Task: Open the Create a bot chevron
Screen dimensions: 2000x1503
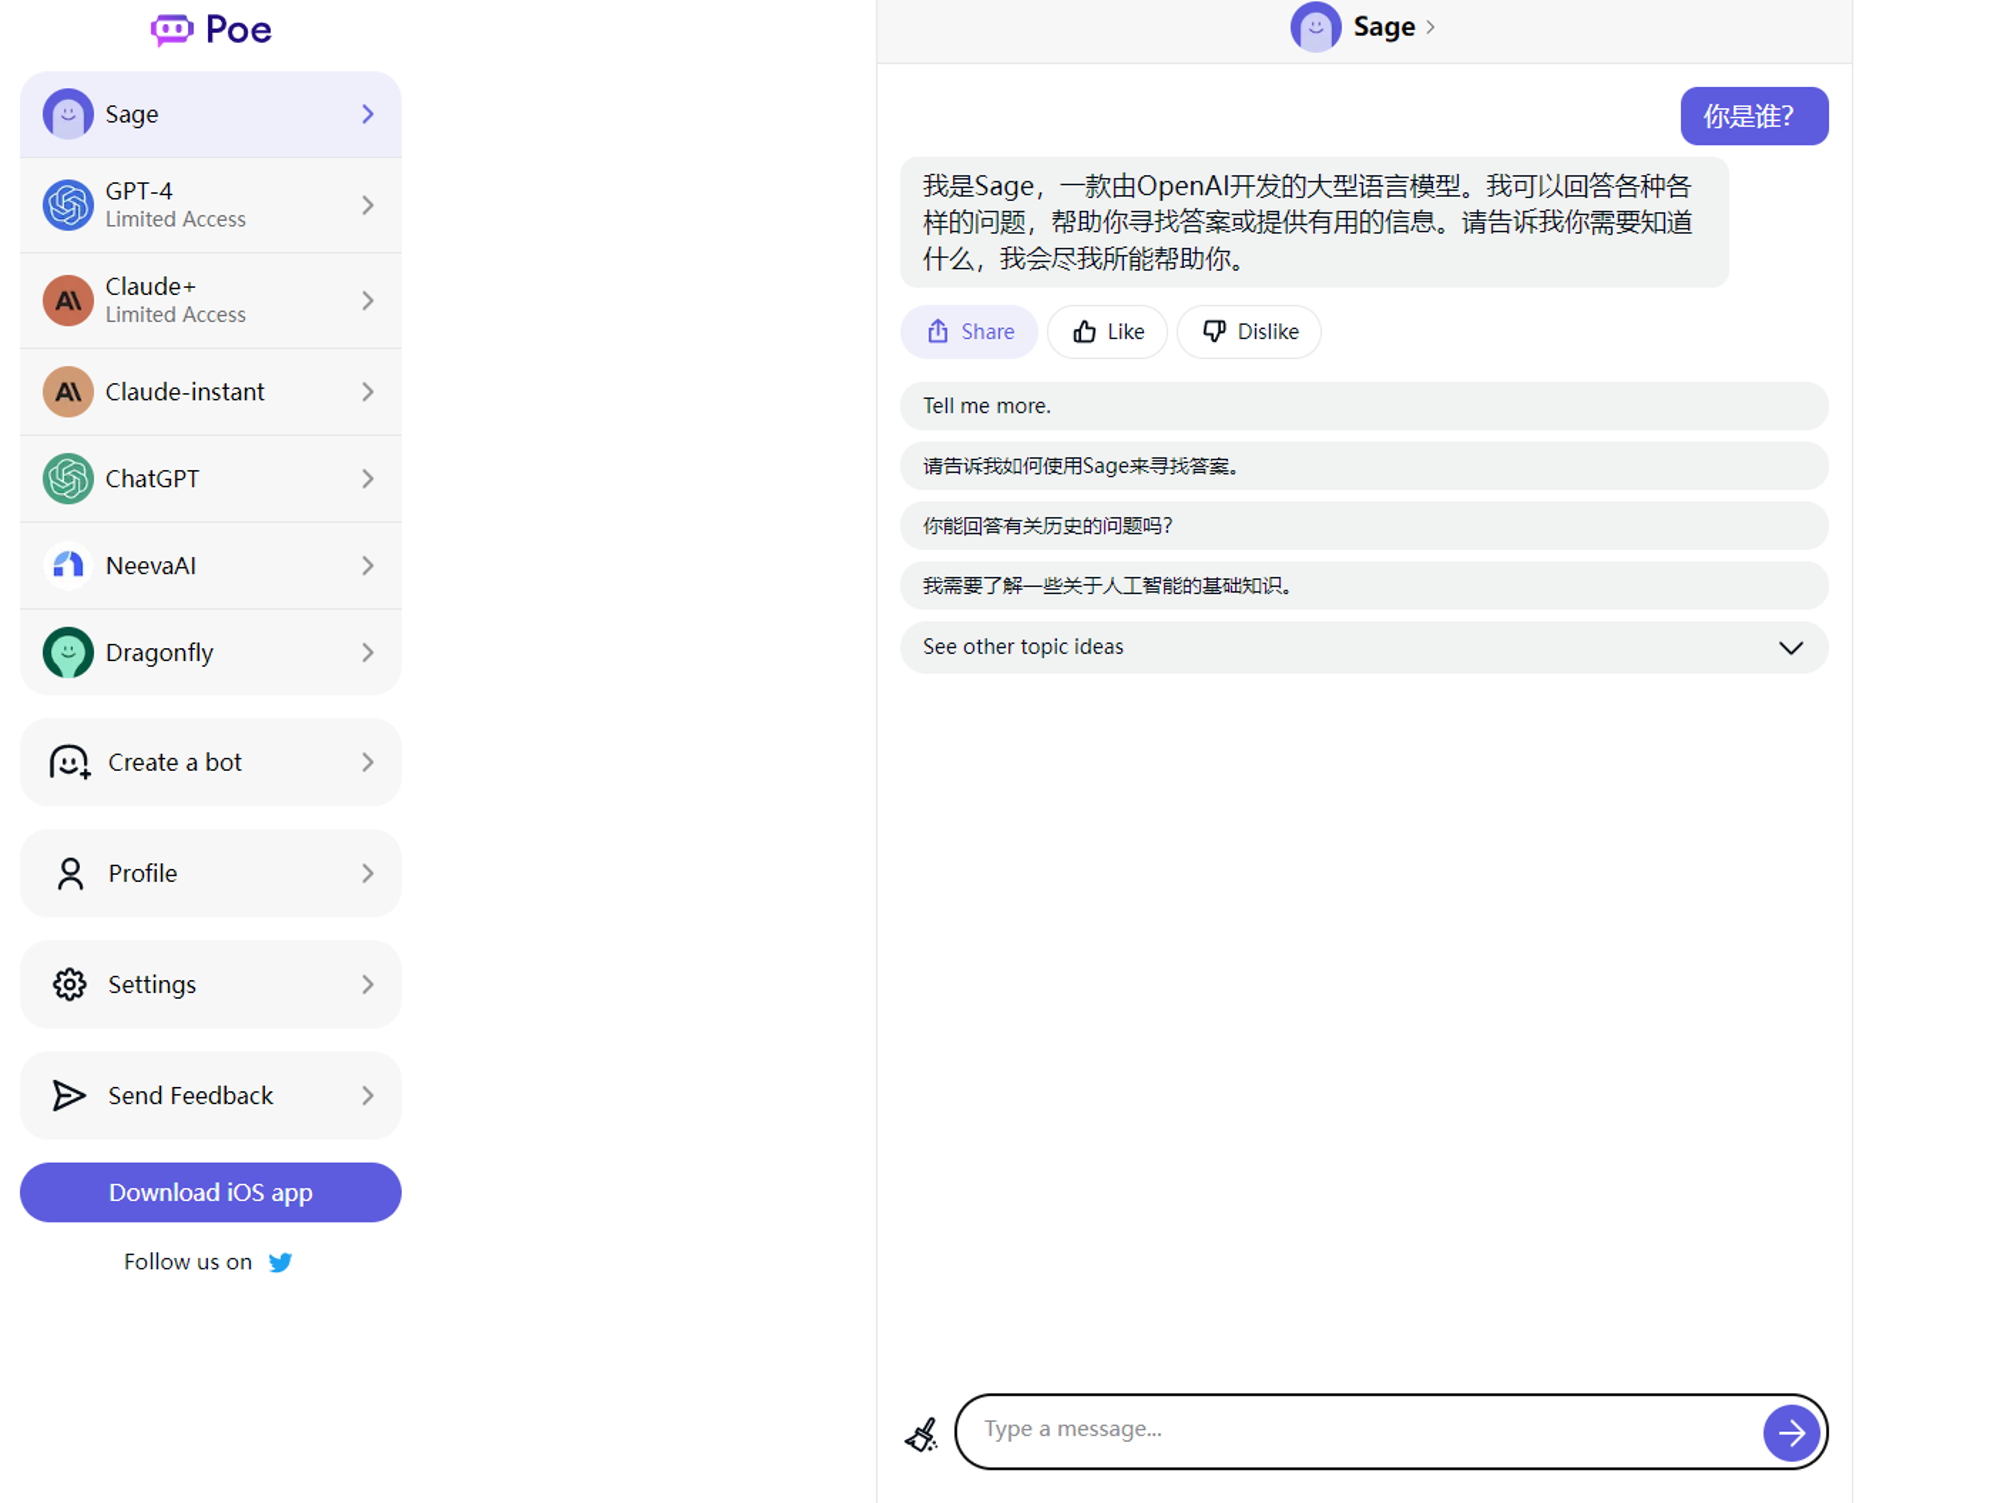Action: point(368,762)
